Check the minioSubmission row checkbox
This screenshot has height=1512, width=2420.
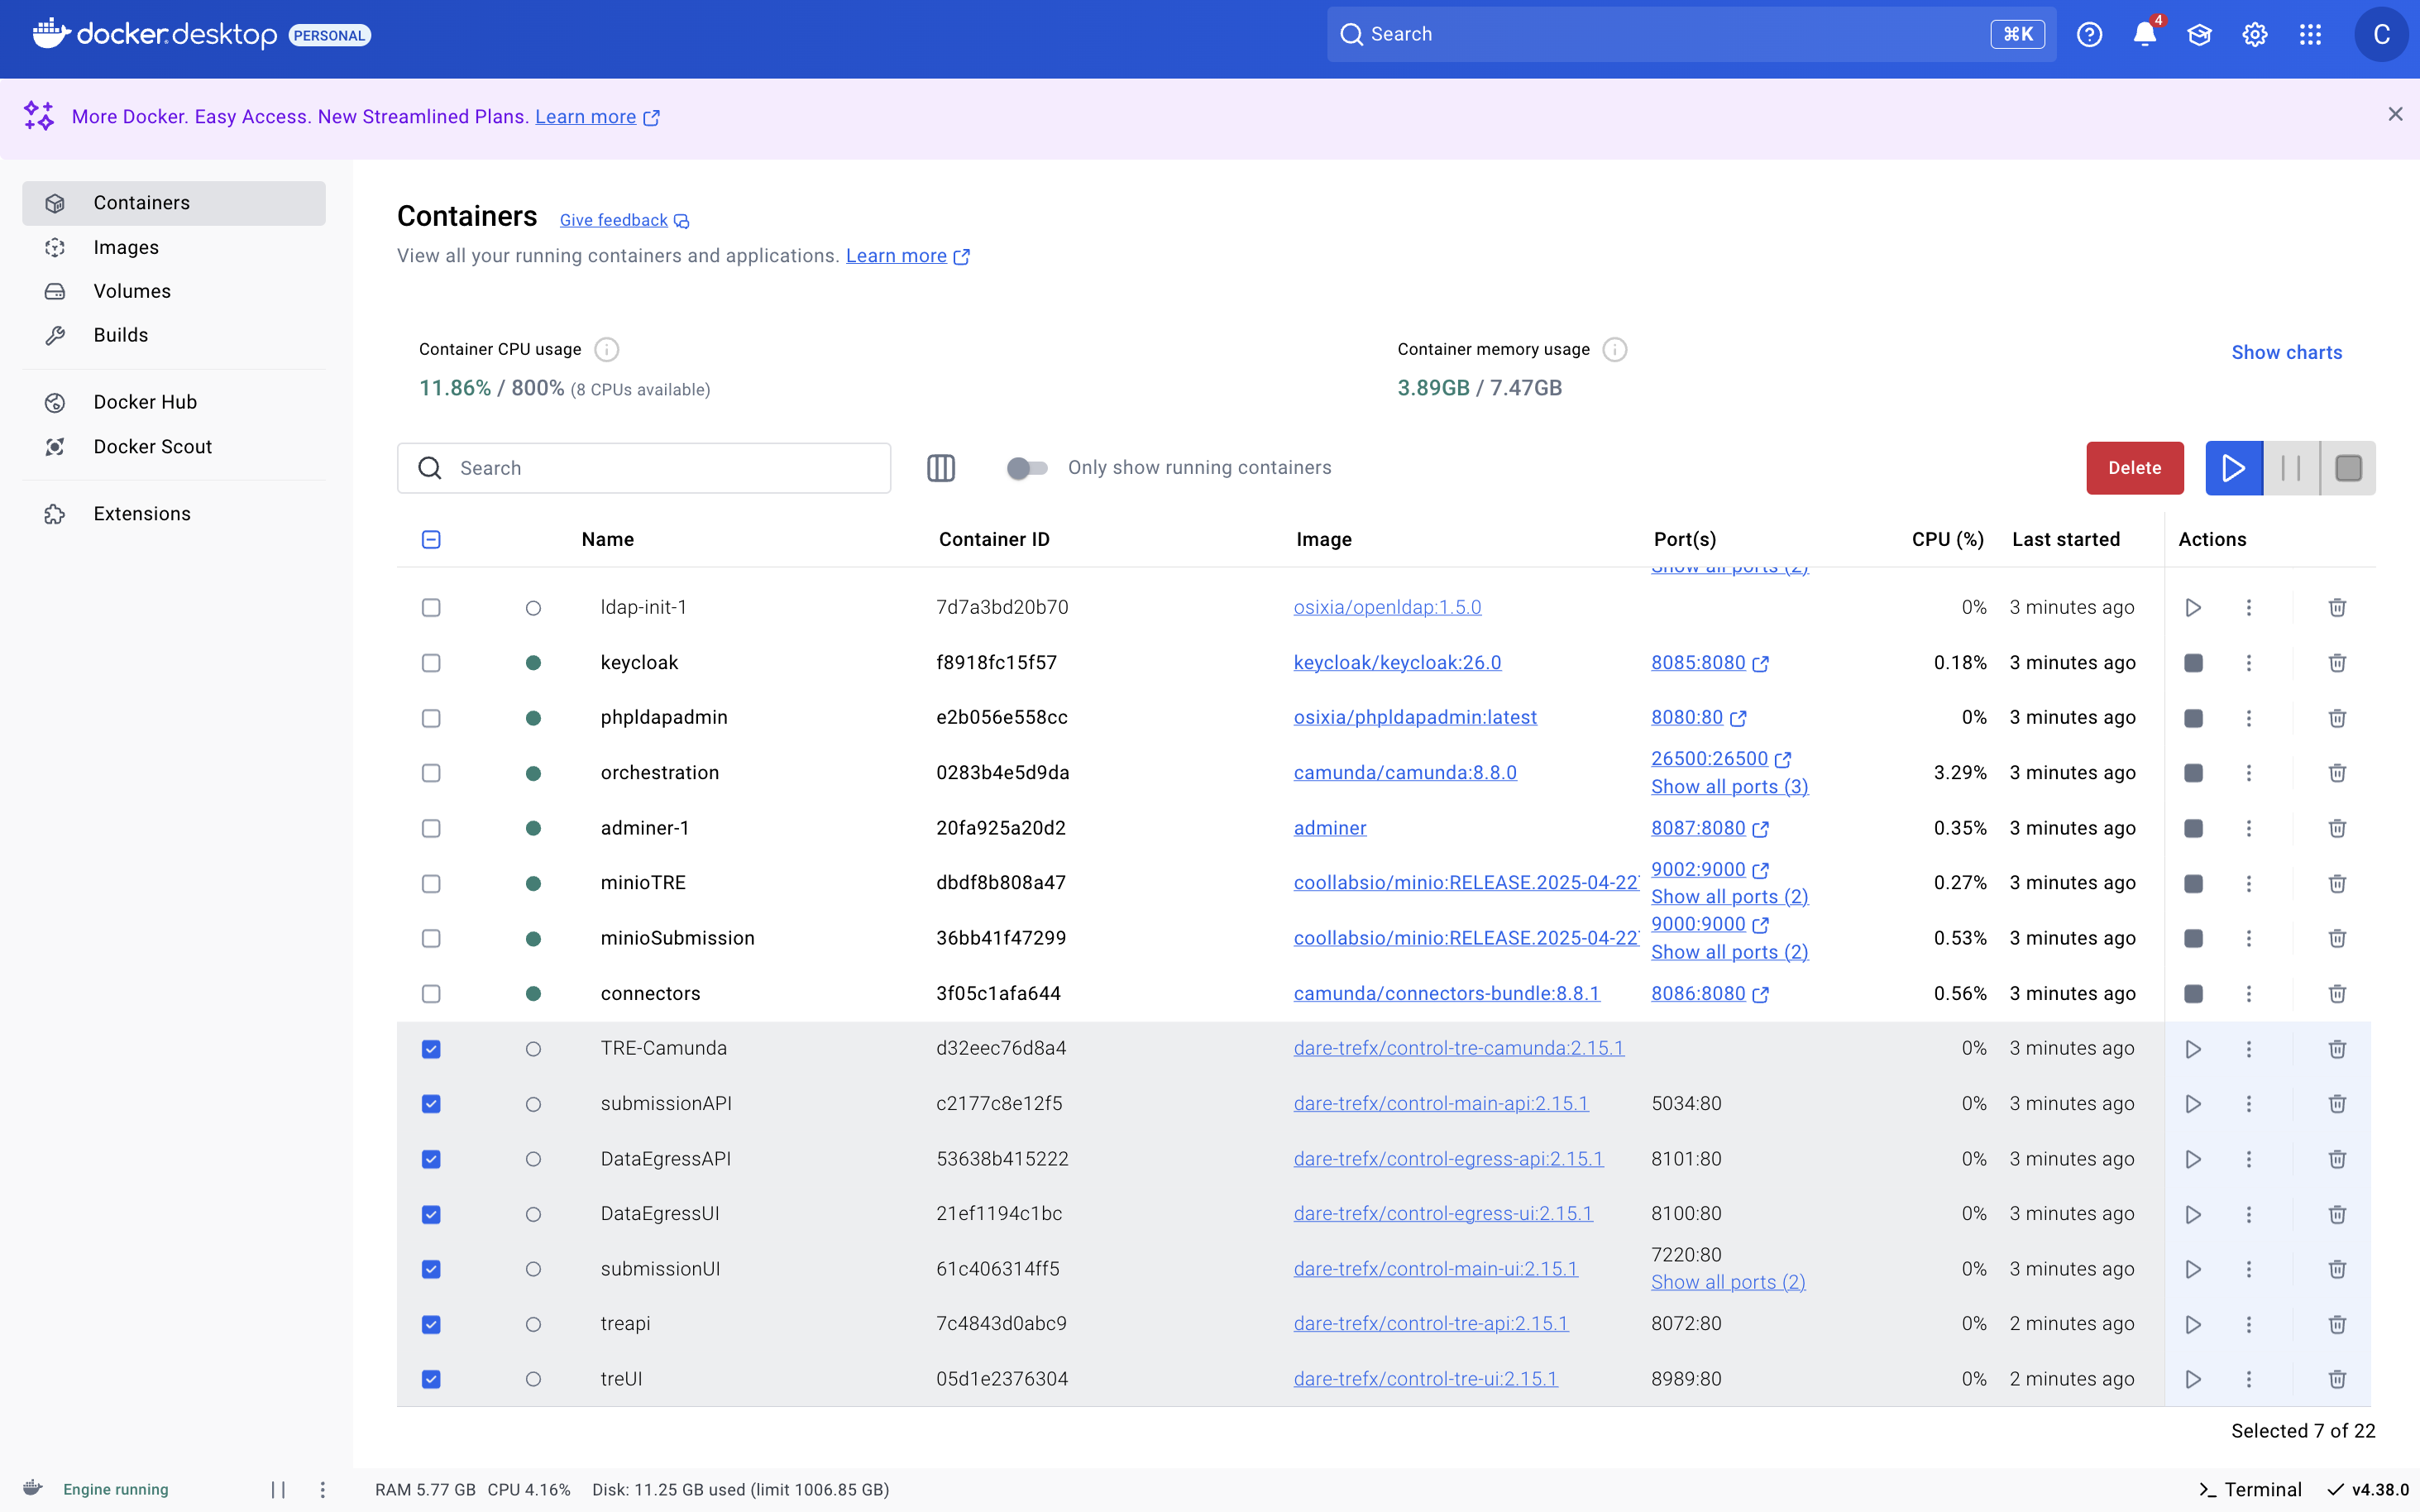(x=431, y=938)
